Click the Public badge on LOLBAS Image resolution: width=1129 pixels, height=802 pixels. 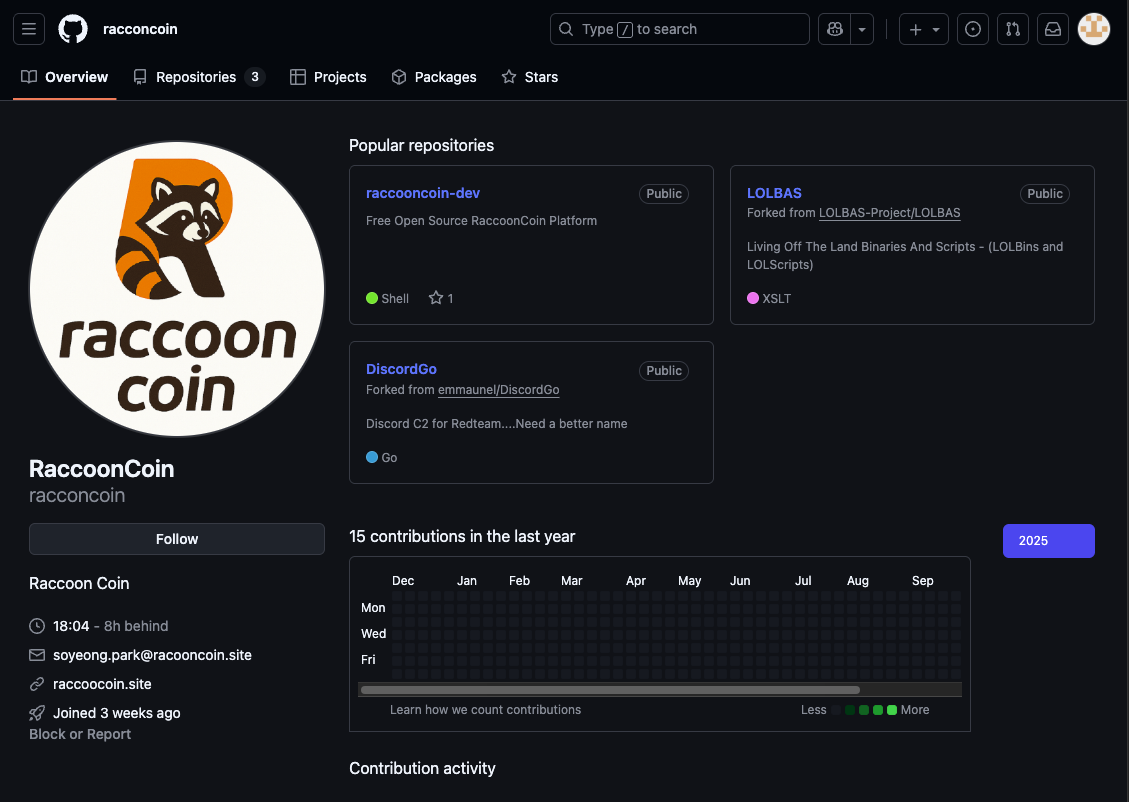(1045, 194)
